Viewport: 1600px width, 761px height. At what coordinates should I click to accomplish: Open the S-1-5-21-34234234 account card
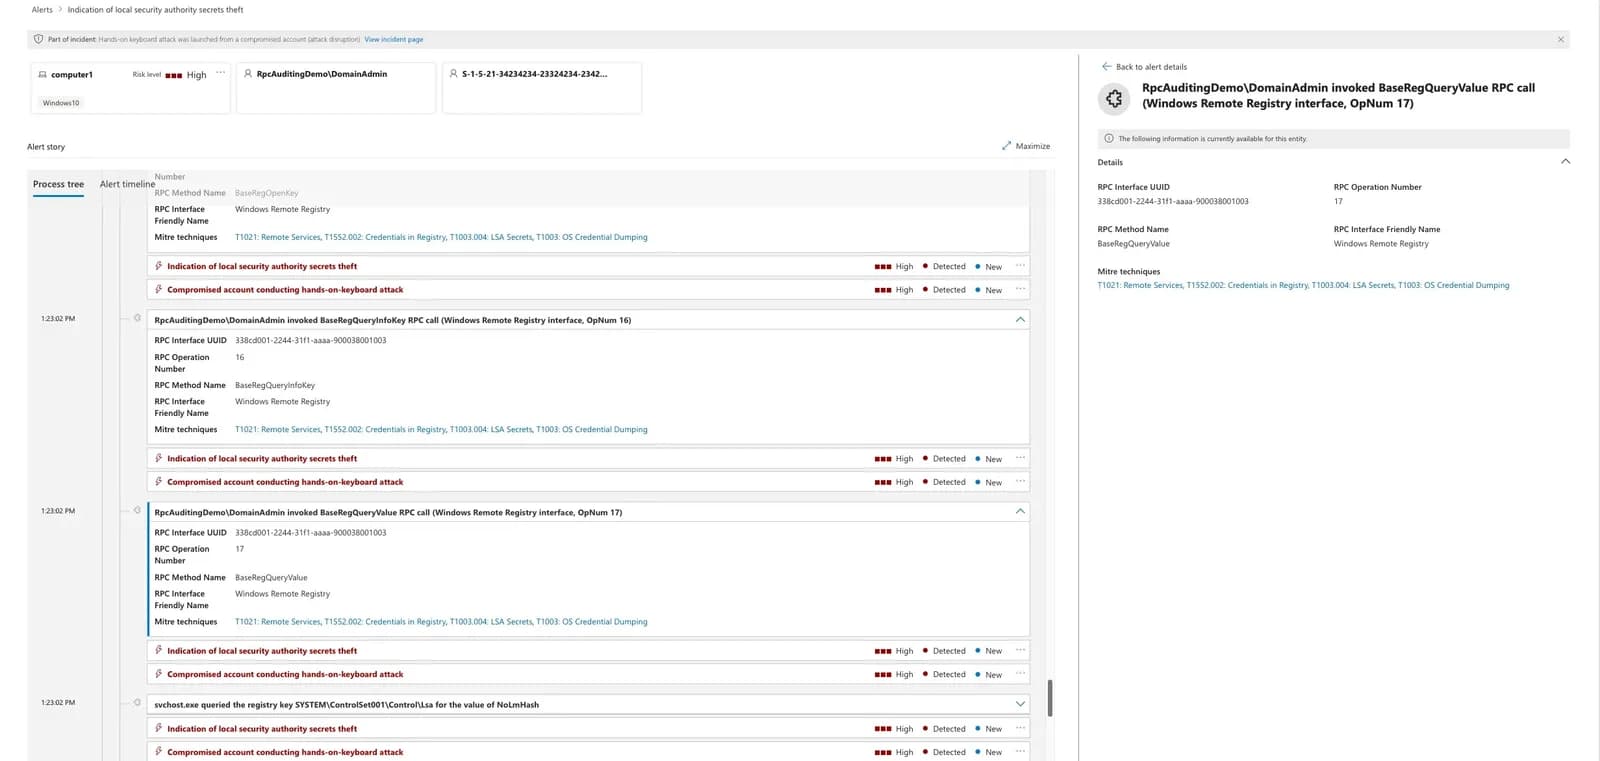542,88
